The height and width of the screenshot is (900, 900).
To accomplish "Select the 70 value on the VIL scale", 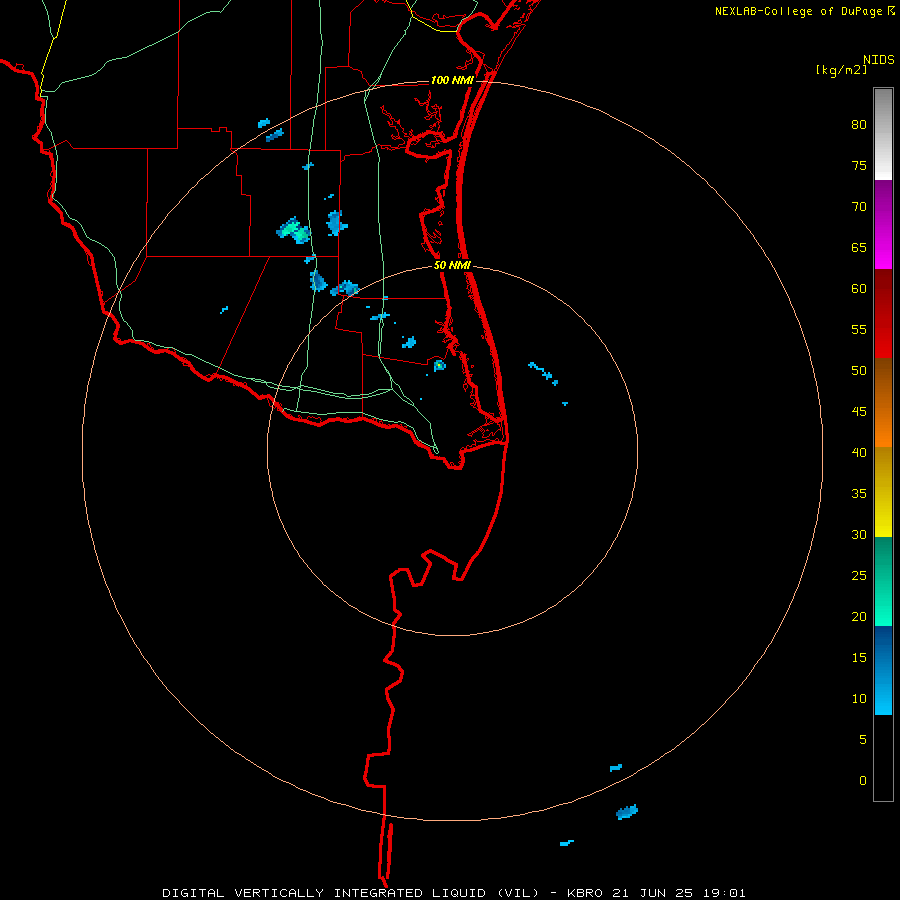I will 859,207.
